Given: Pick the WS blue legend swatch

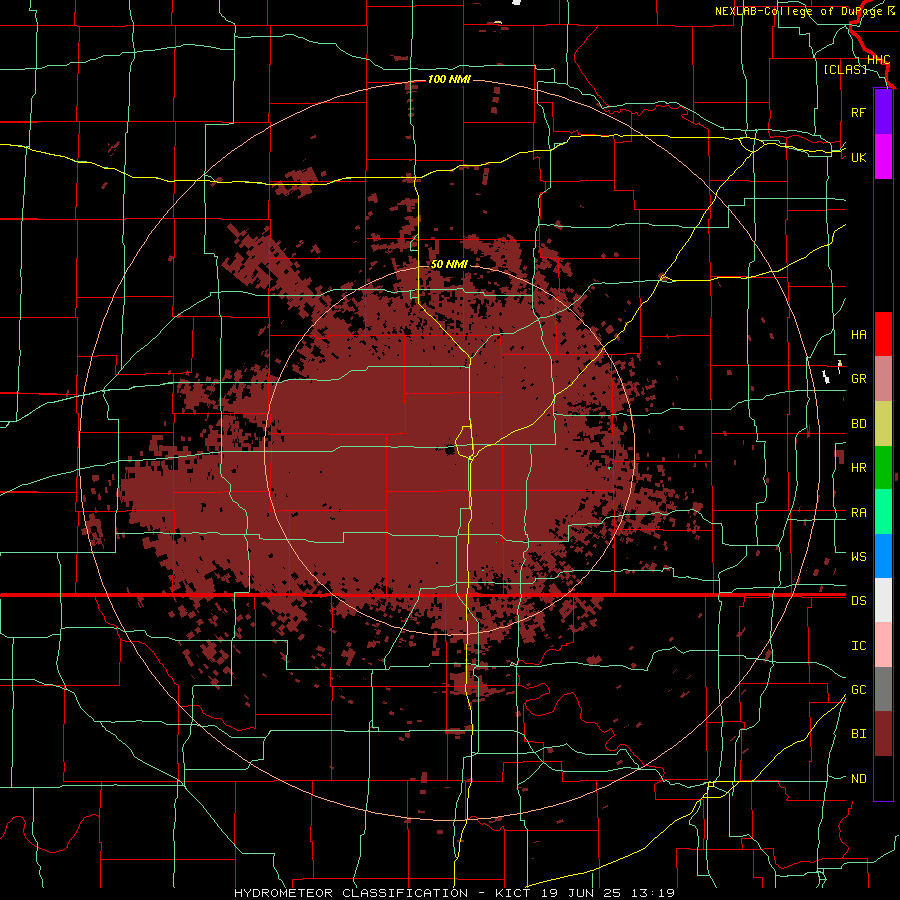Looking at the screenshot, I should (883, 556).
